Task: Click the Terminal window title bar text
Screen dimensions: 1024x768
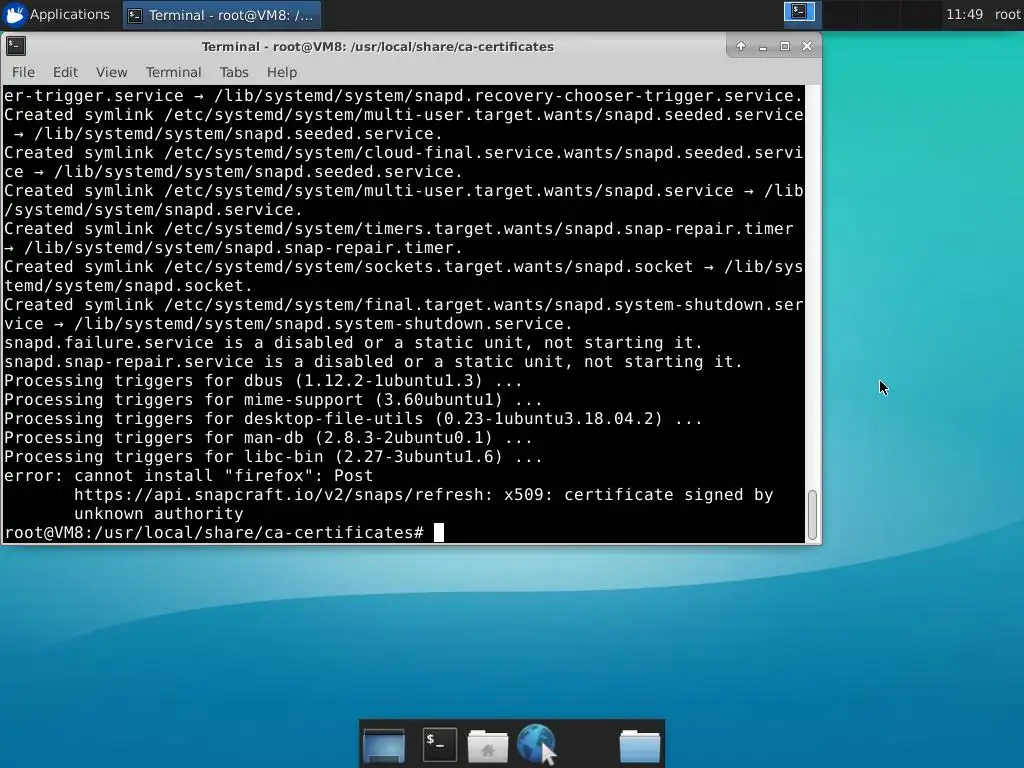Action: click(x=377, y=46)
